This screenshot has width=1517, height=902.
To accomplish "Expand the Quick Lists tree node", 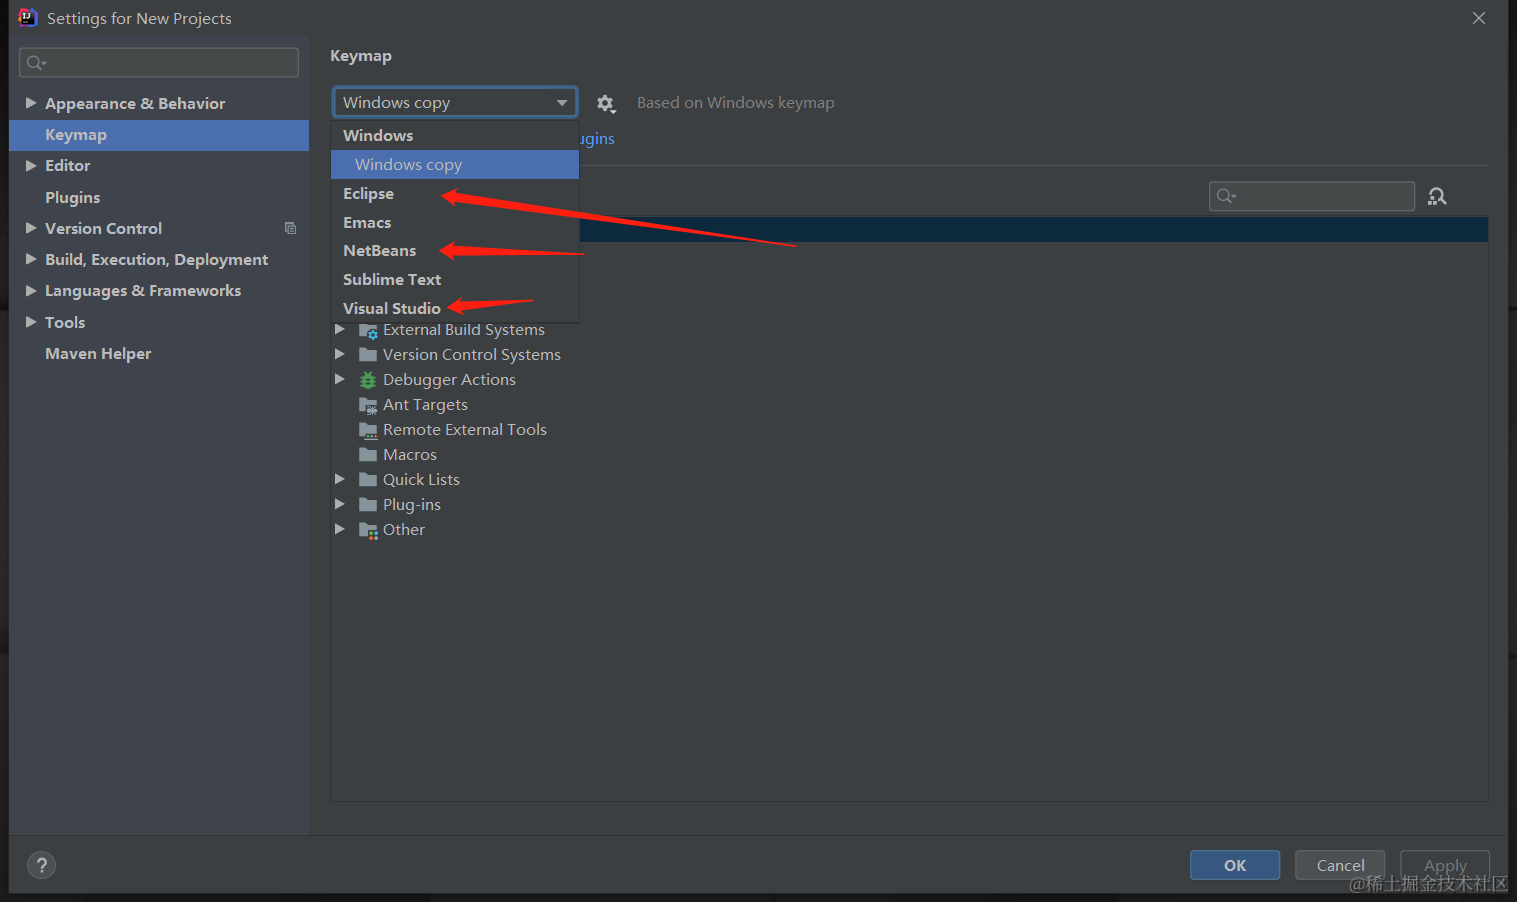I will (340, 479).
